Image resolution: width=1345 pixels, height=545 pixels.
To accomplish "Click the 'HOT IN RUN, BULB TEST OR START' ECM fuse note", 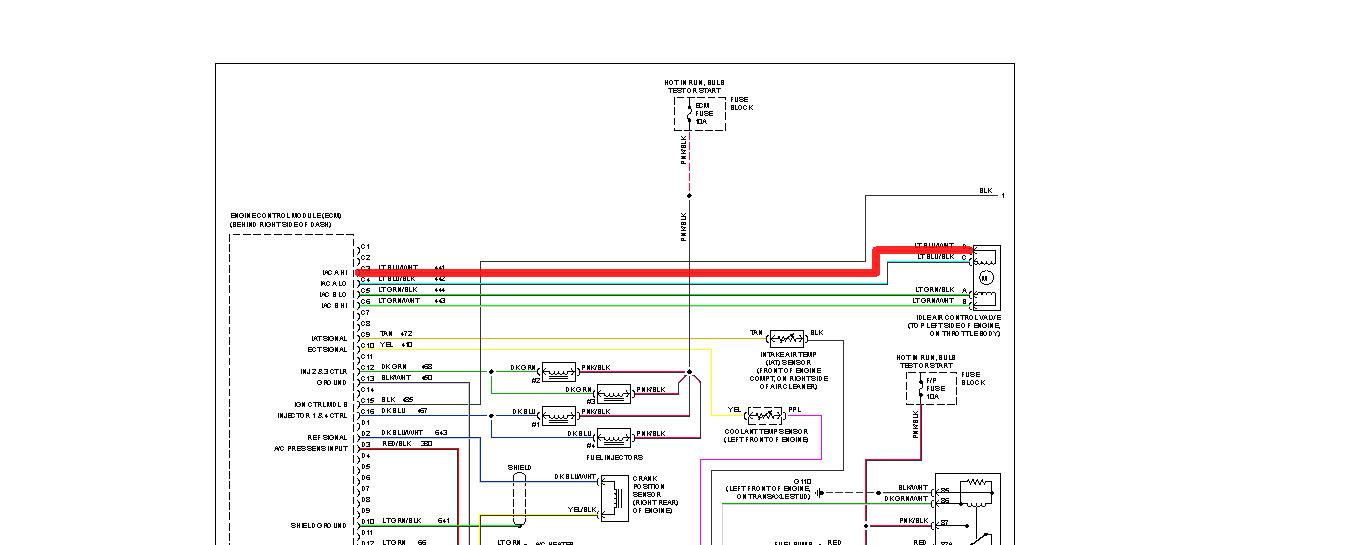I will (694, 87).
